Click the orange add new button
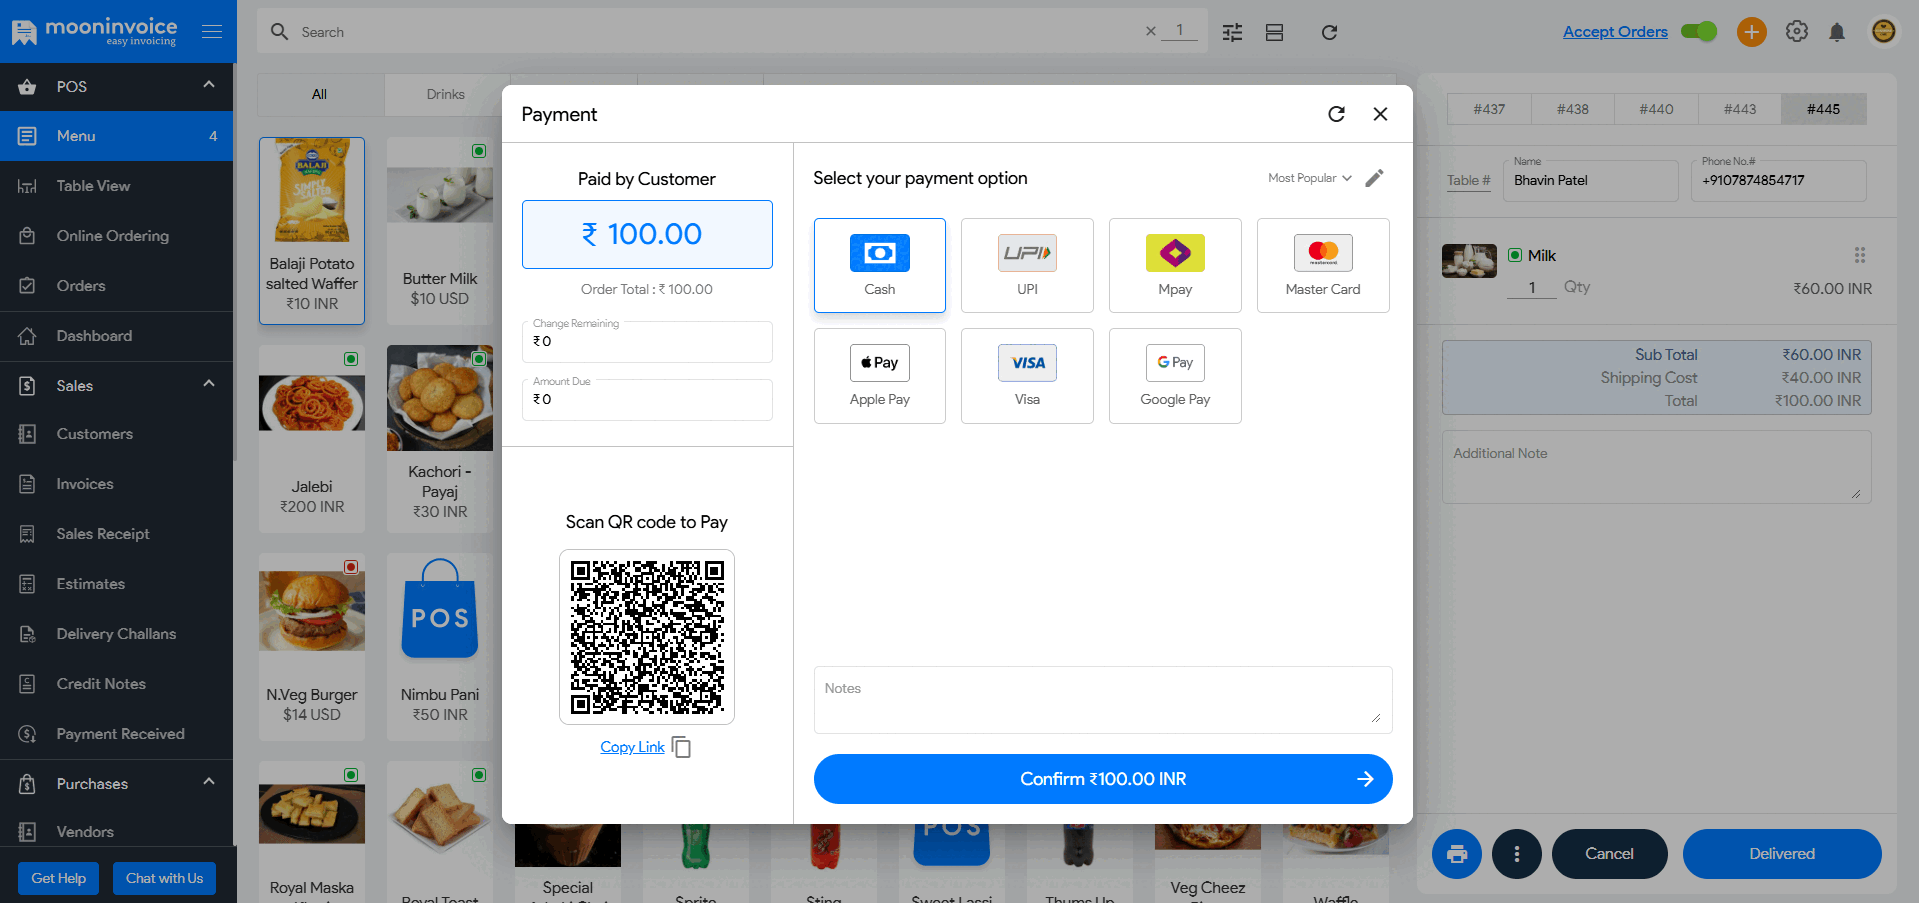The height and width of the screenshot is (903, 1919). (x=1751, y=32)
